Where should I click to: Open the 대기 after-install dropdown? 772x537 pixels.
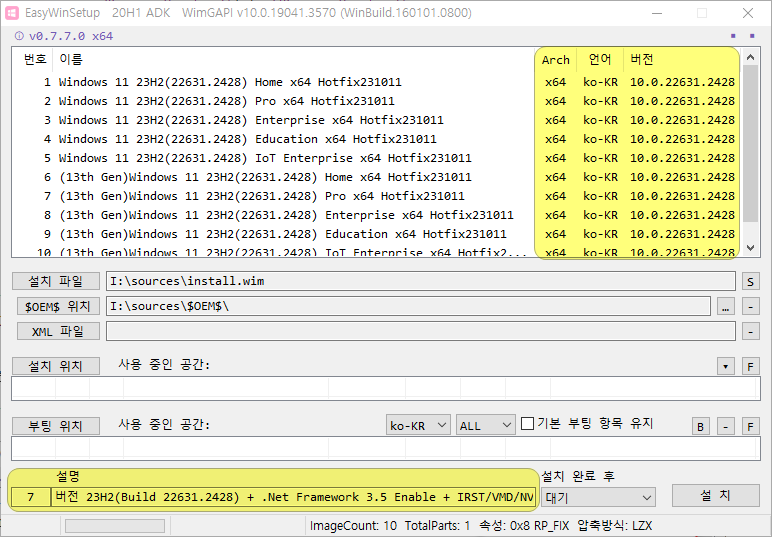[x=598, y=497]
